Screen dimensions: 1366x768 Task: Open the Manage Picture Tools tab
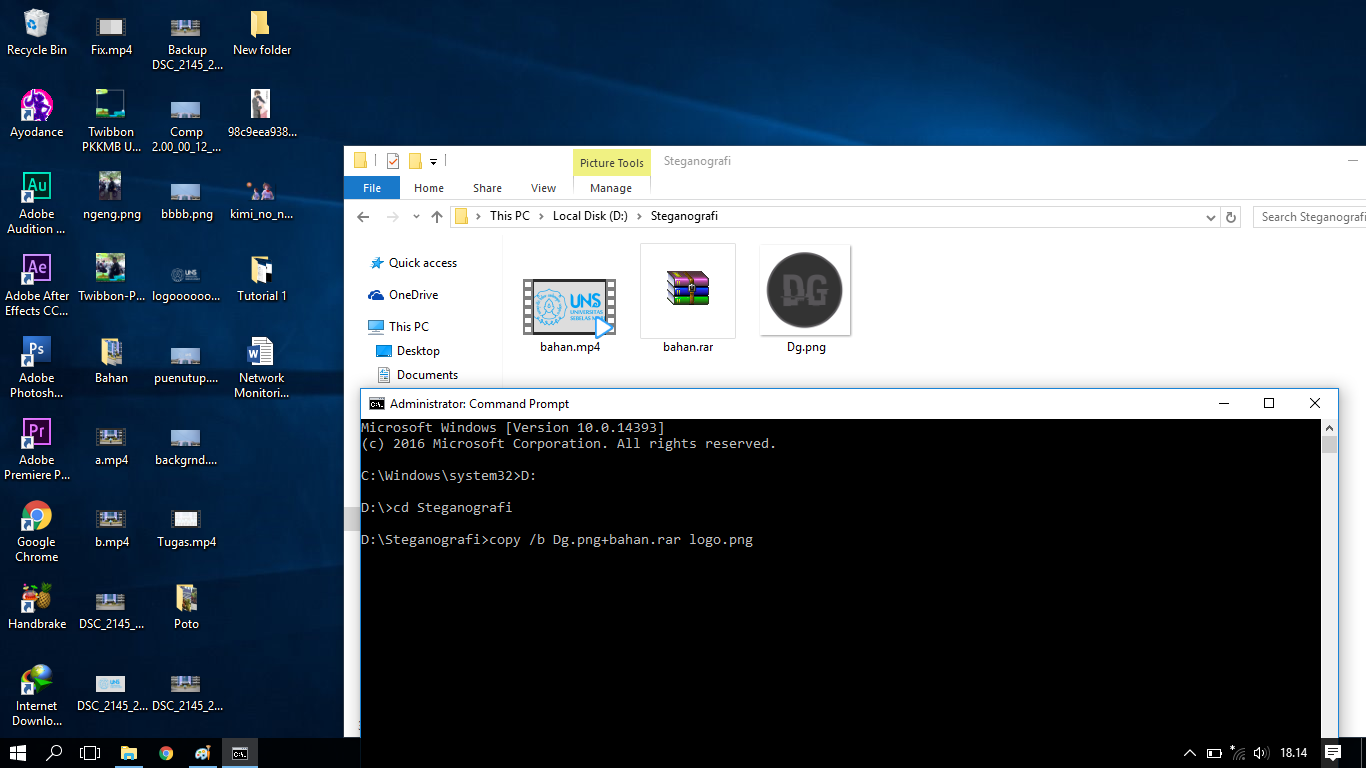tap(611, 187)
